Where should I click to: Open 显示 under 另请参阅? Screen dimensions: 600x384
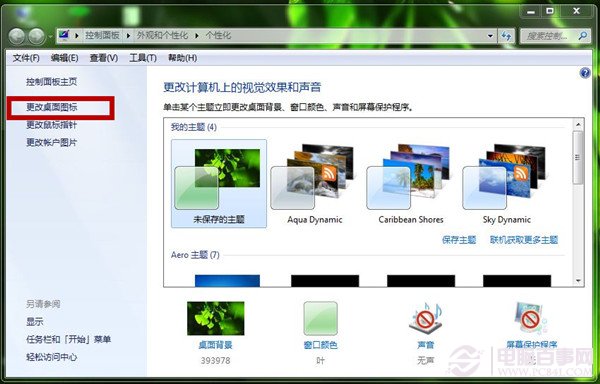point(35,322)
